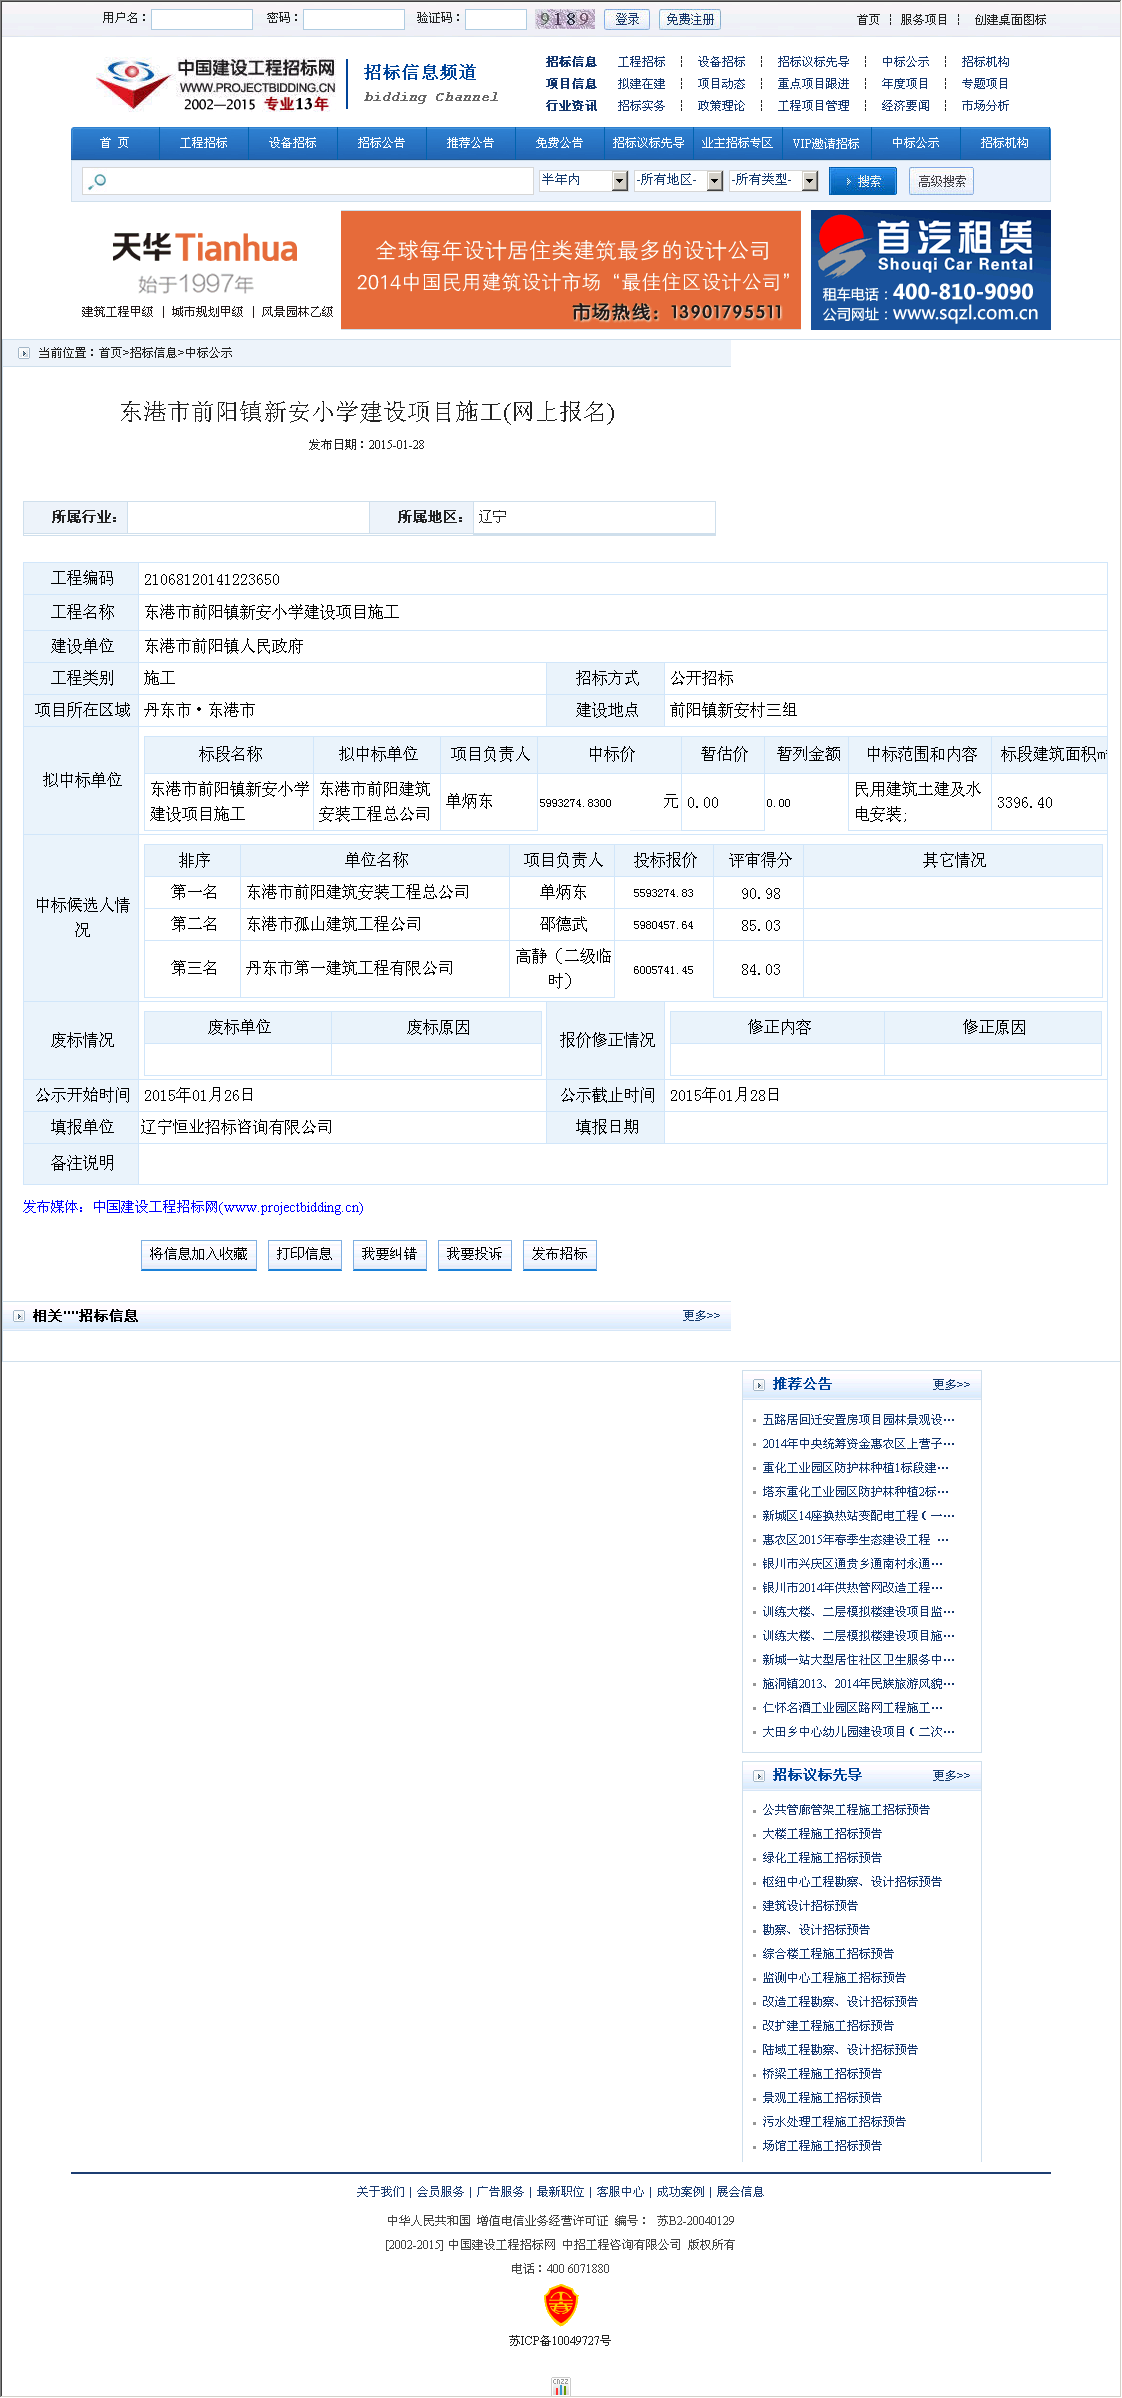The image size is (1122, 2398).
Task: Focus the 用户名 username input field
Action: click(202, 19)
